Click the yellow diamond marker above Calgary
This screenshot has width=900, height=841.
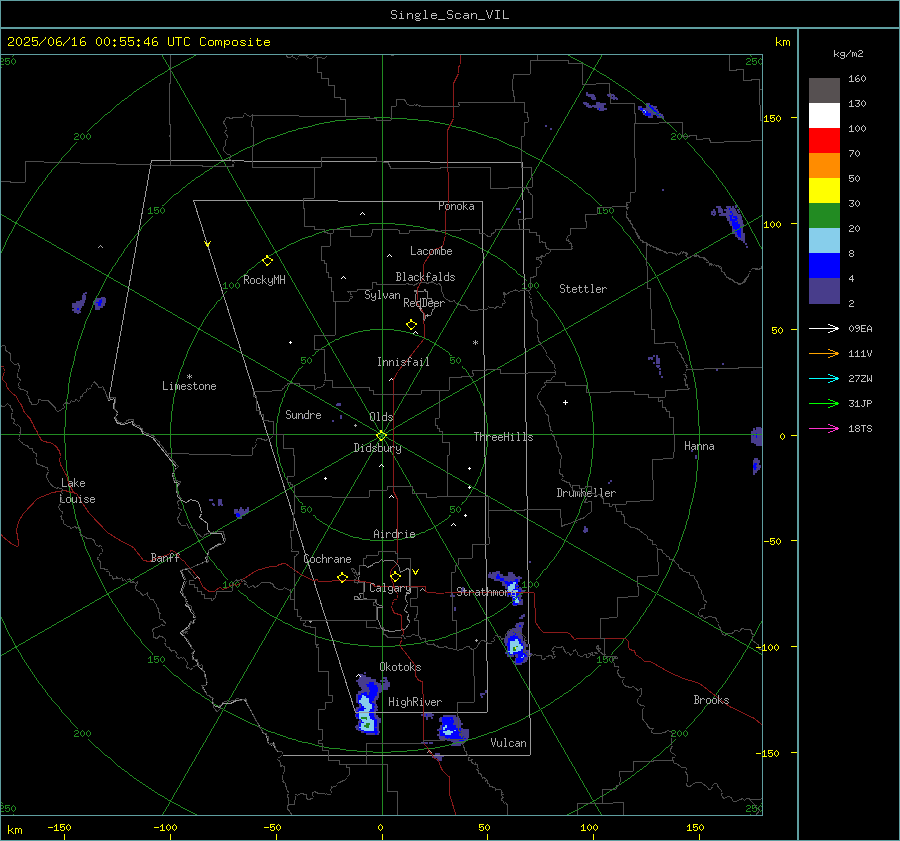pos(395,576)
